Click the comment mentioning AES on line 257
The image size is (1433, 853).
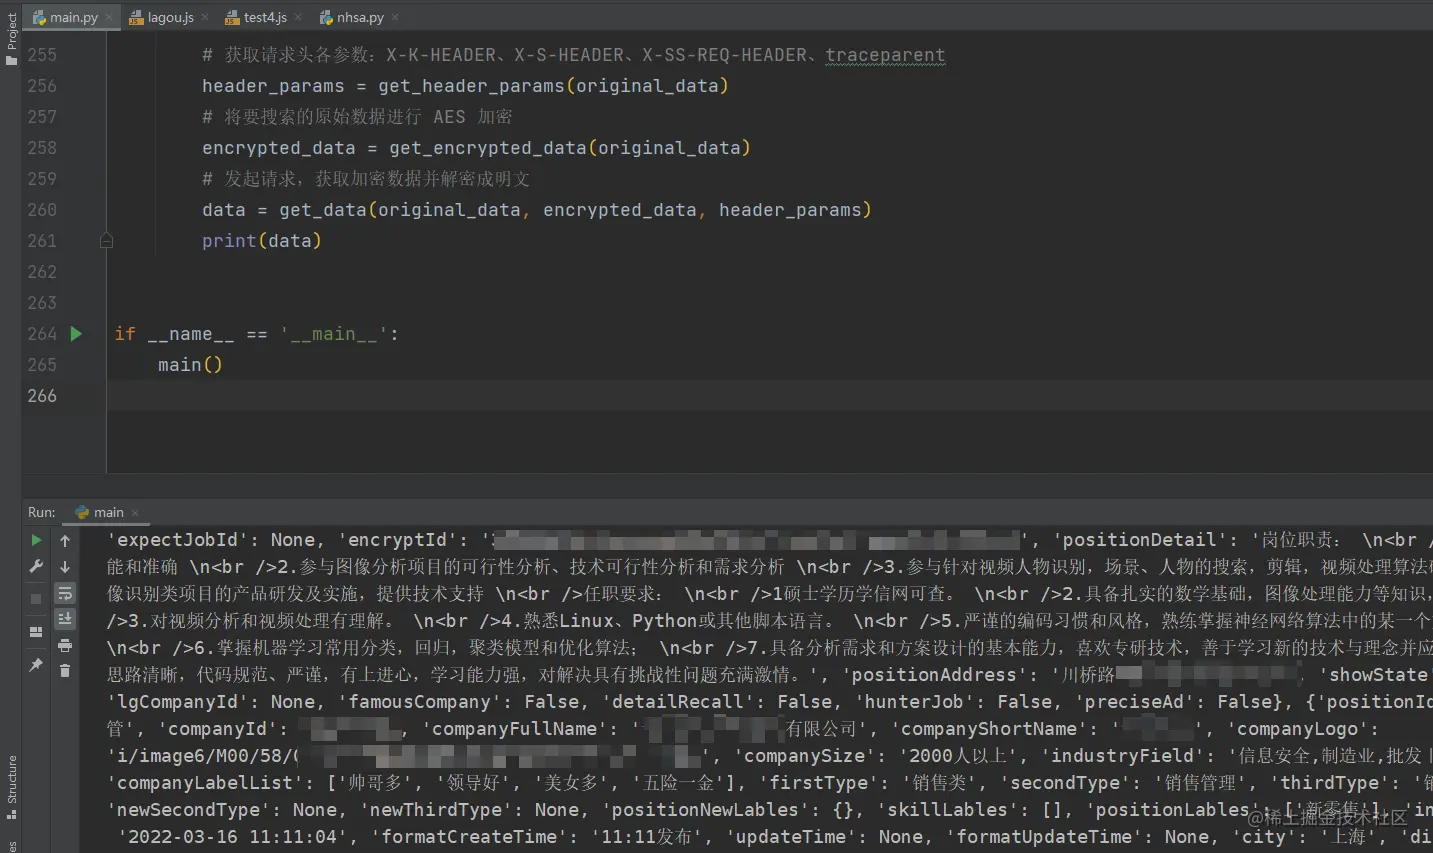(x=357, y=117)
